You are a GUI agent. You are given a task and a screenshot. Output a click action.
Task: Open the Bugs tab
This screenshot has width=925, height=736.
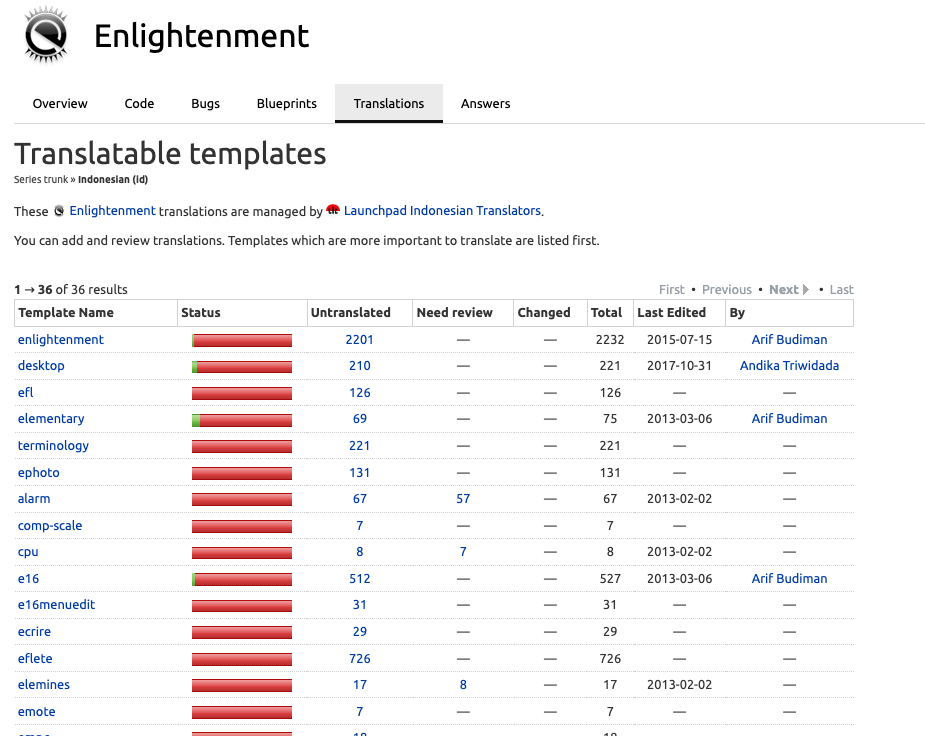tap(205, 104)
